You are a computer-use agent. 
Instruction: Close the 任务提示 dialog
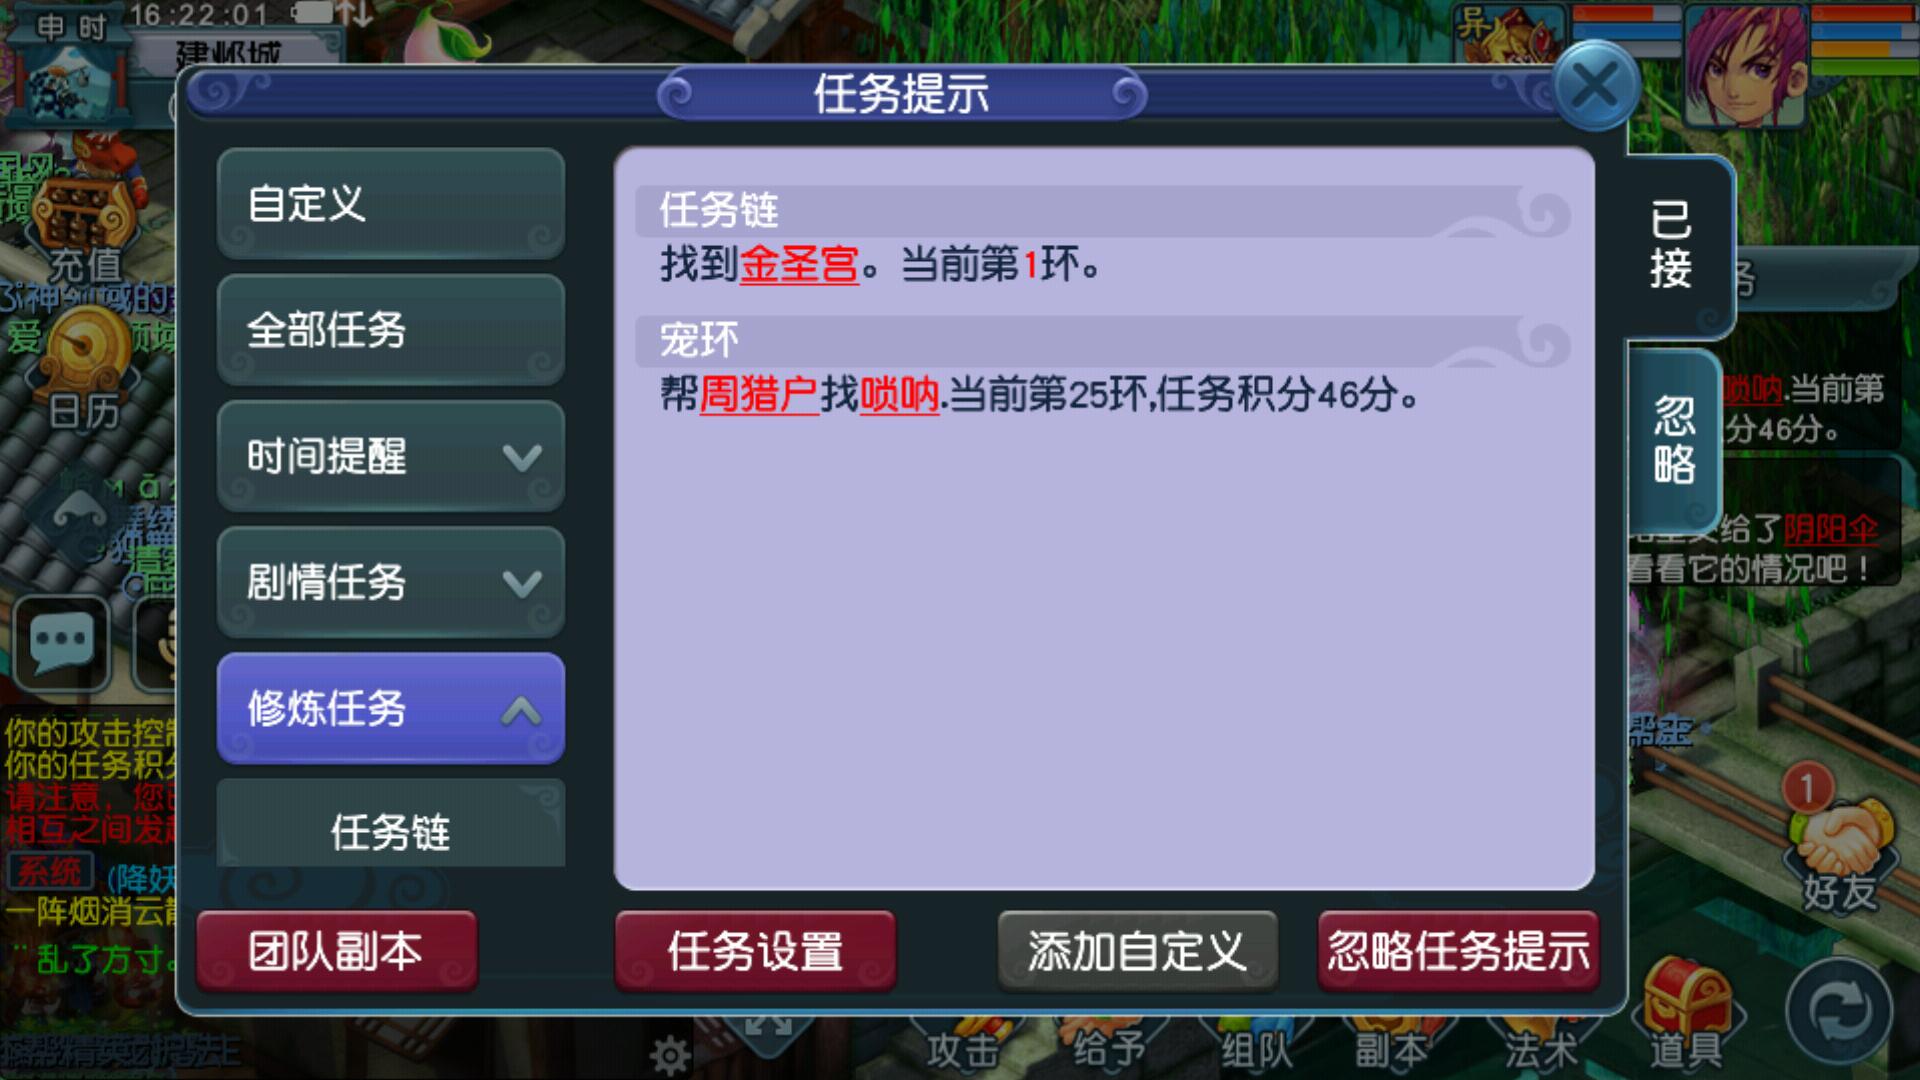(1595, 86)
